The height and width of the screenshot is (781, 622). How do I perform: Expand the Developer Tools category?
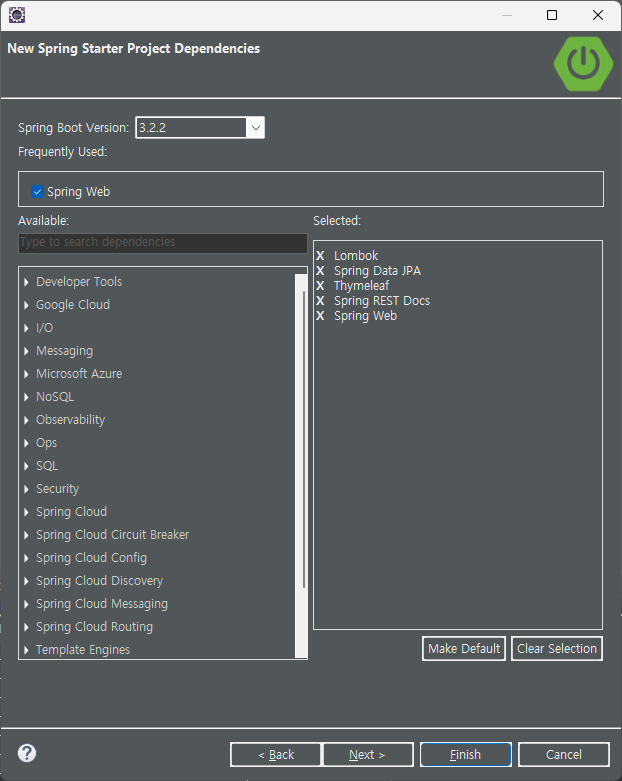click(x=26, y=282)
